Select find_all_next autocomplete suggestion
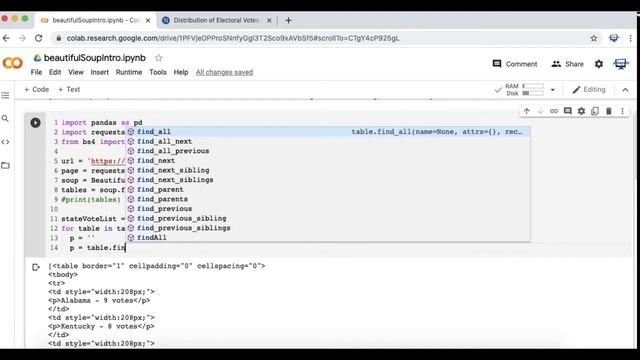 (328, 141)
